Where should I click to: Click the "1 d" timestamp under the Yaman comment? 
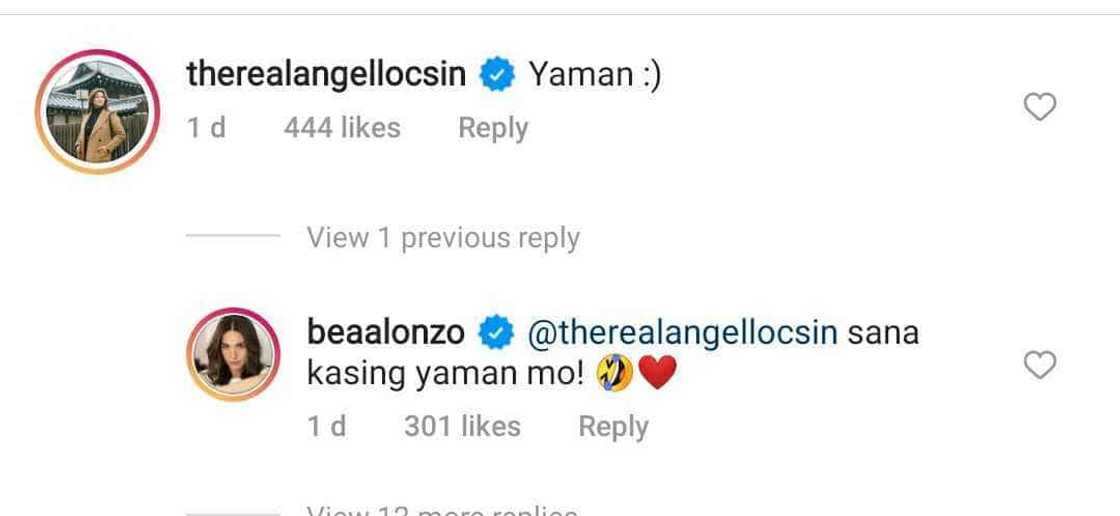(x=206, y=129)
